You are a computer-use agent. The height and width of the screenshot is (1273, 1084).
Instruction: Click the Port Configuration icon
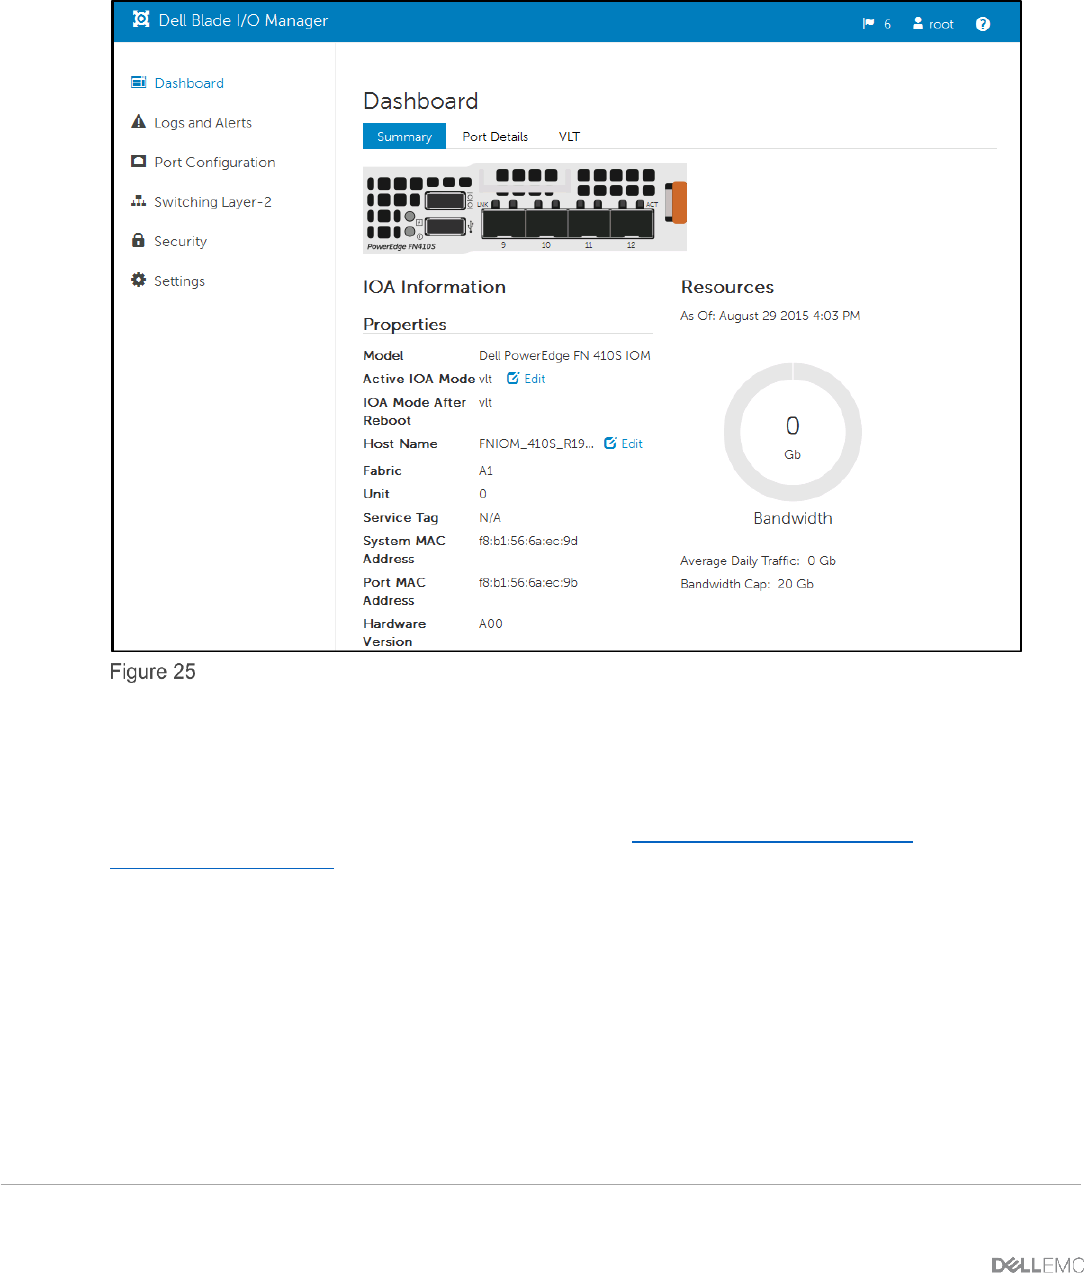[x=139, y=161]
